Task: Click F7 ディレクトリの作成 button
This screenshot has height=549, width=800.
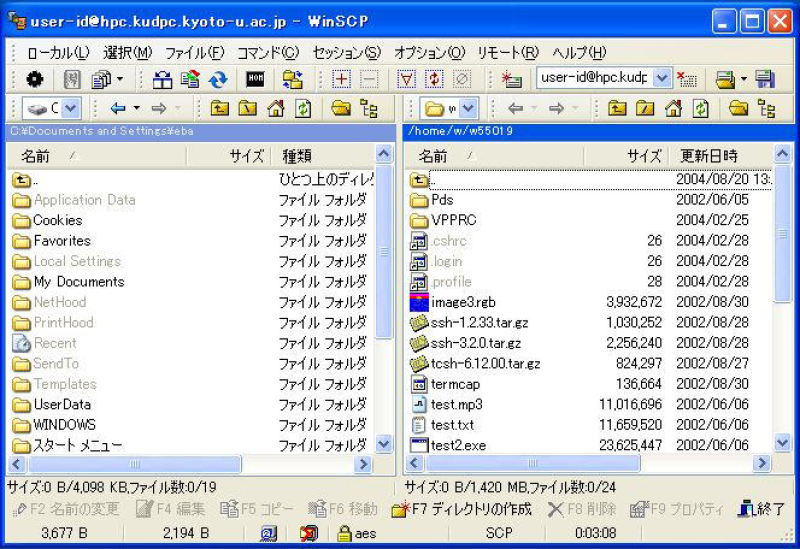Action: pyautogui.click(x=462, y=509)
